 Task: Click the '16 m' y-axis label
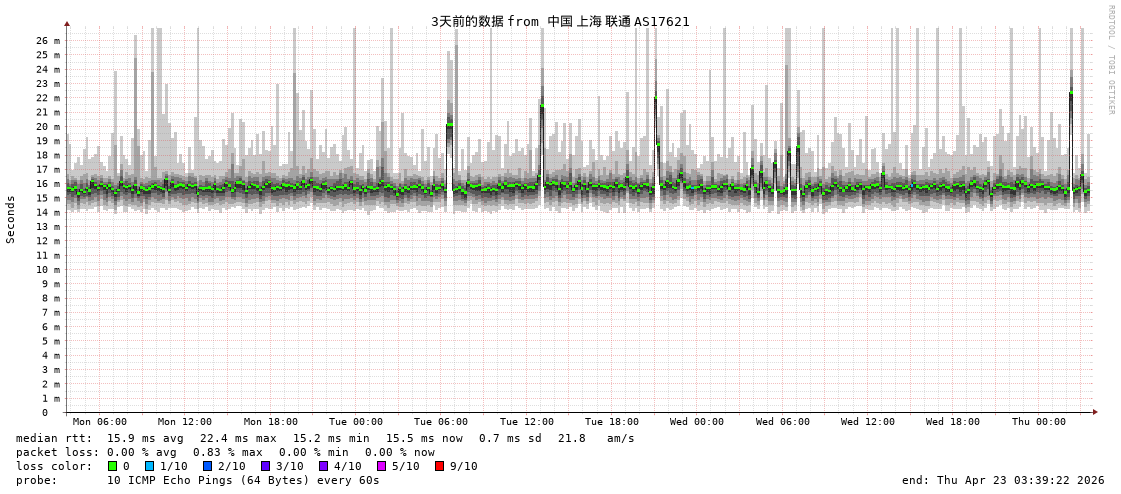[x=47, y=183]
